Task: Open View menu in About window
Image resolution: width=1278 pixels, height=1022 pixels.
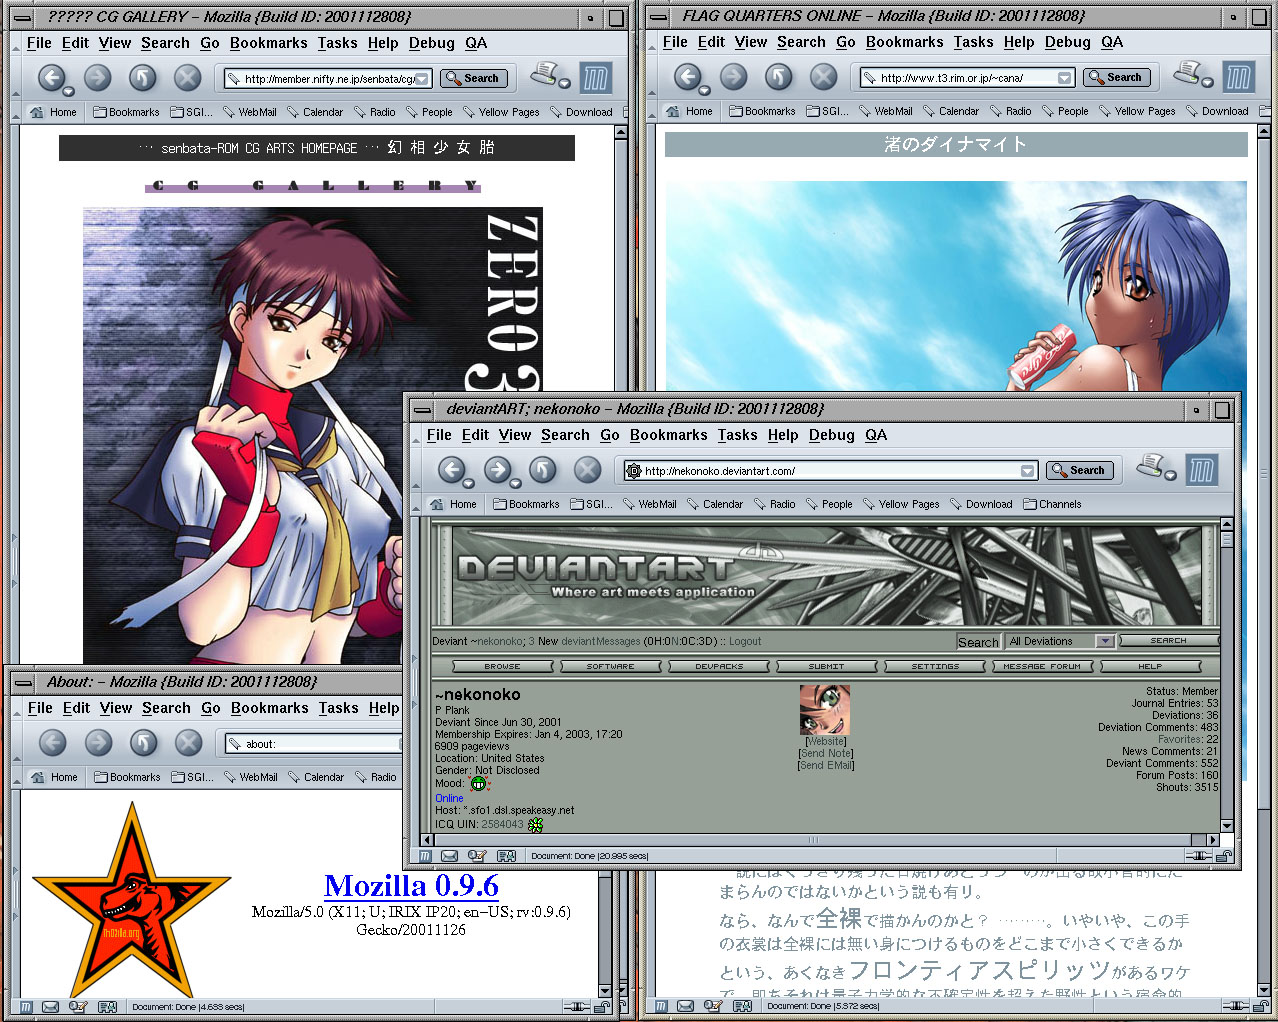Action: pos(116,708)
